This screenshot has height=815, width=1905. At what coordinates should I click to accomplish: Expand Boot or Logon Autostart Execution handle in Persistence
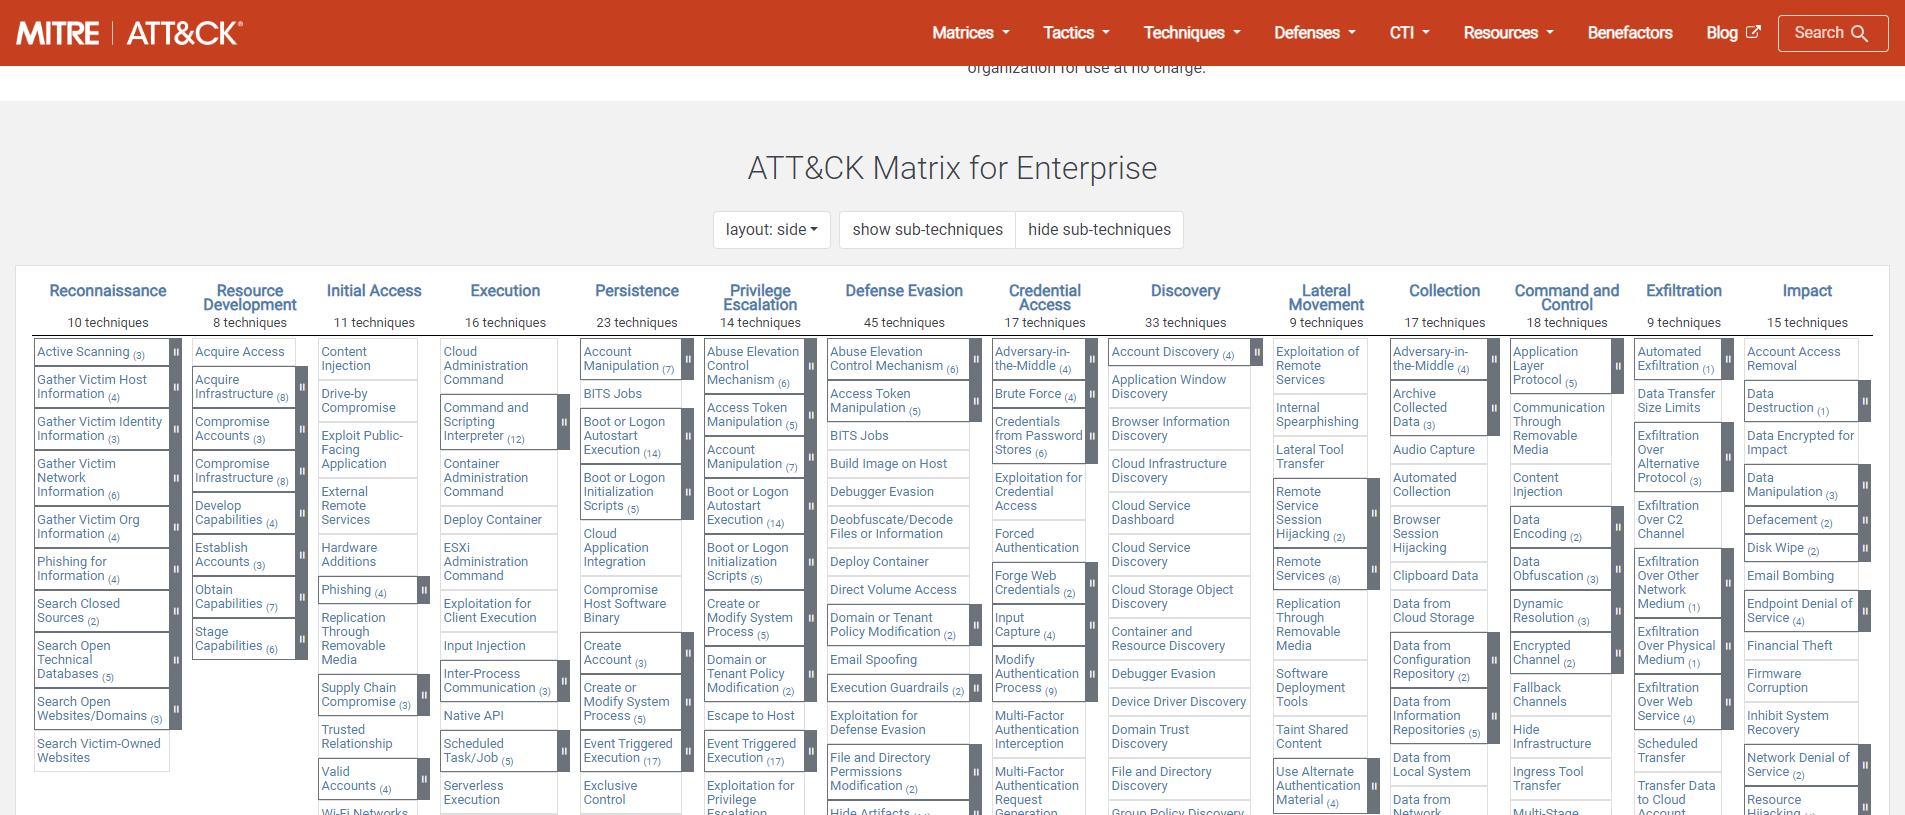[688, 436]
